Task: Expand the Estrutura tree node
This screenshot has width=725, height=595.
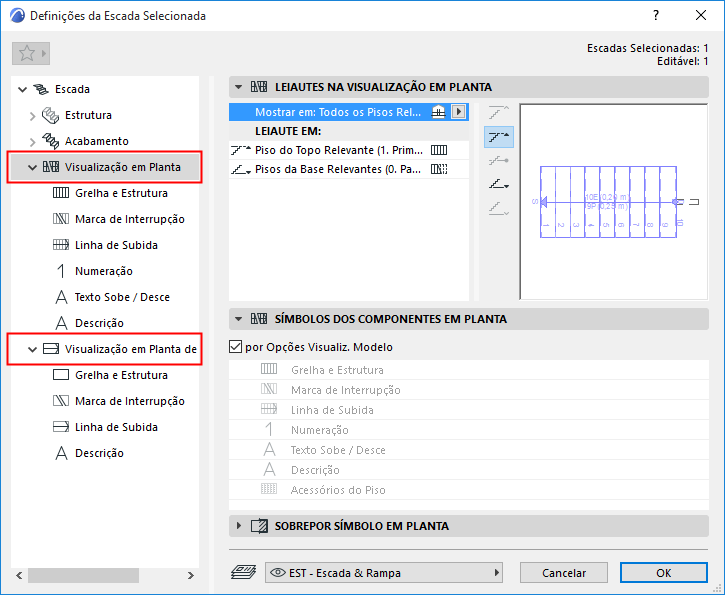Action: pyautogui.click(x=32, y=116)
